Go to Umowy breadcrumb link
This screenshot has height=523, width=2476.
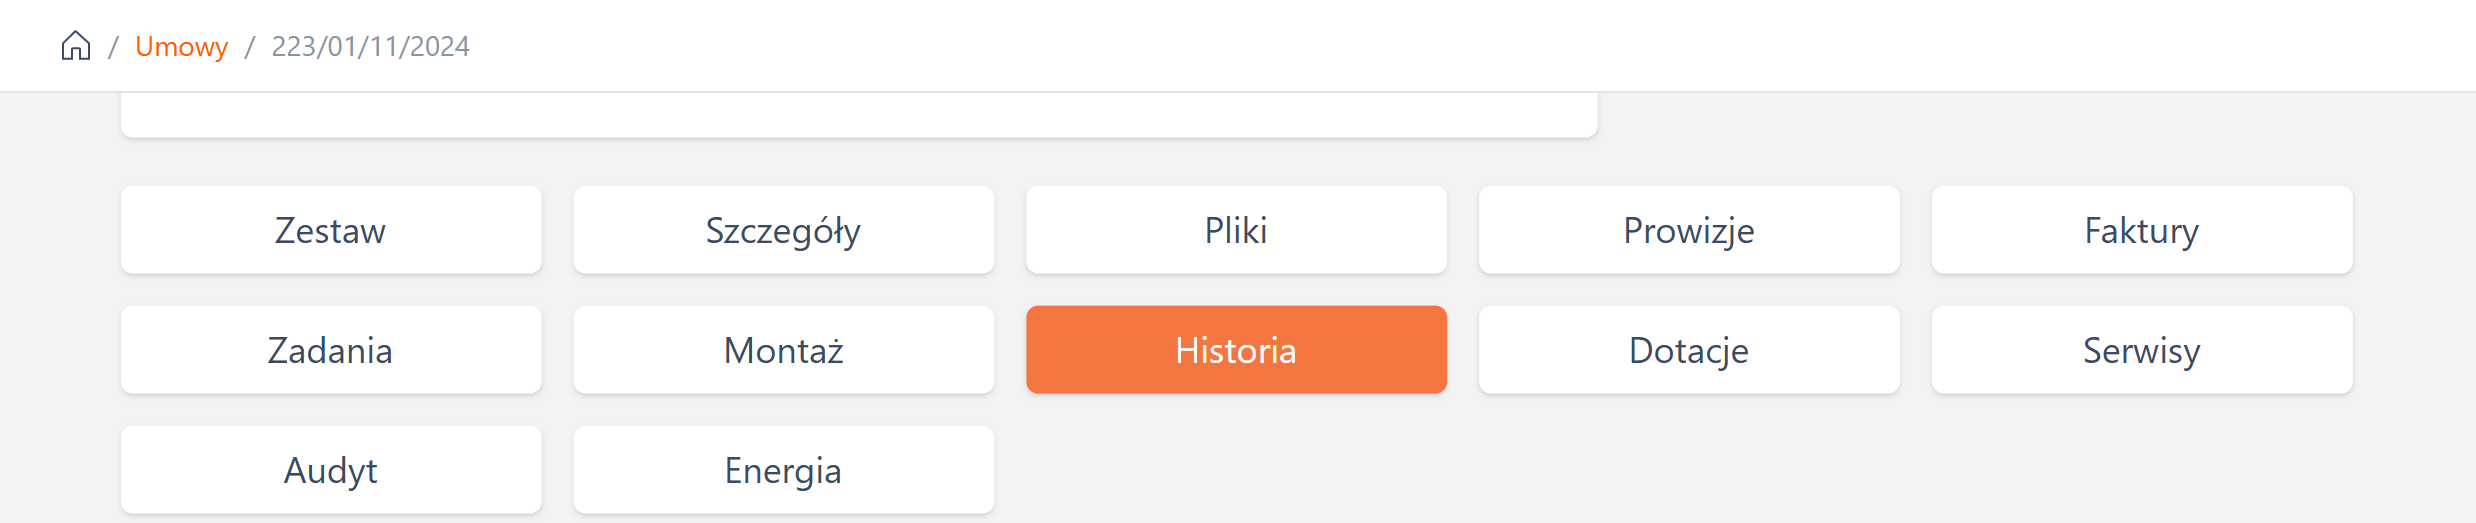(x=181, y=46)
